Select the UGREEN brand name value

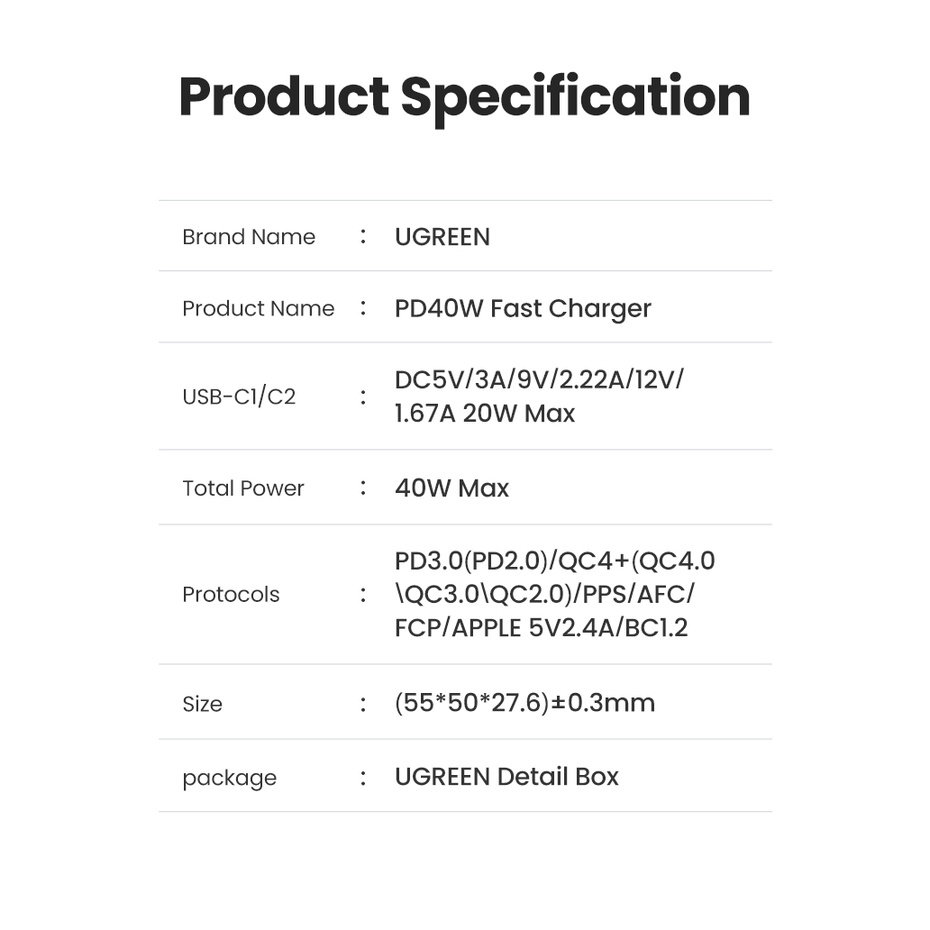click(x=442, y=237)
